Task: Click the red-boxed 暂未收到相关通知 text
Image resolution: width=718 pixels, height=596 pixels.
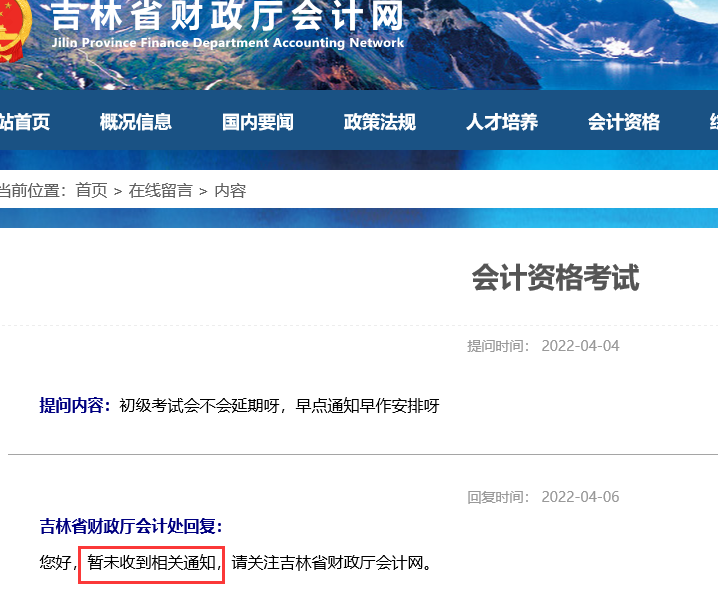Action: 152,563
